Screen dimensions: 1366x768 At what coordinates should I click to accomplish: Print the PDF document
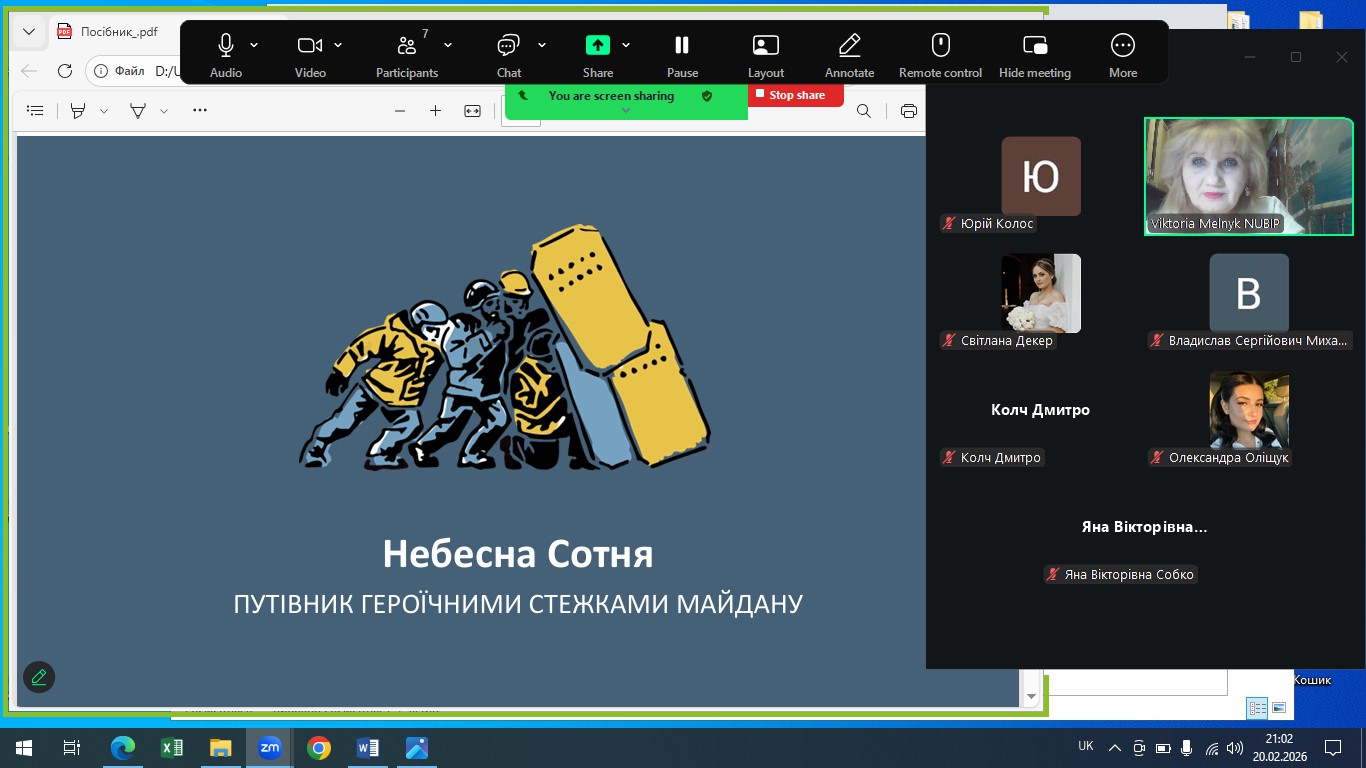908,111
